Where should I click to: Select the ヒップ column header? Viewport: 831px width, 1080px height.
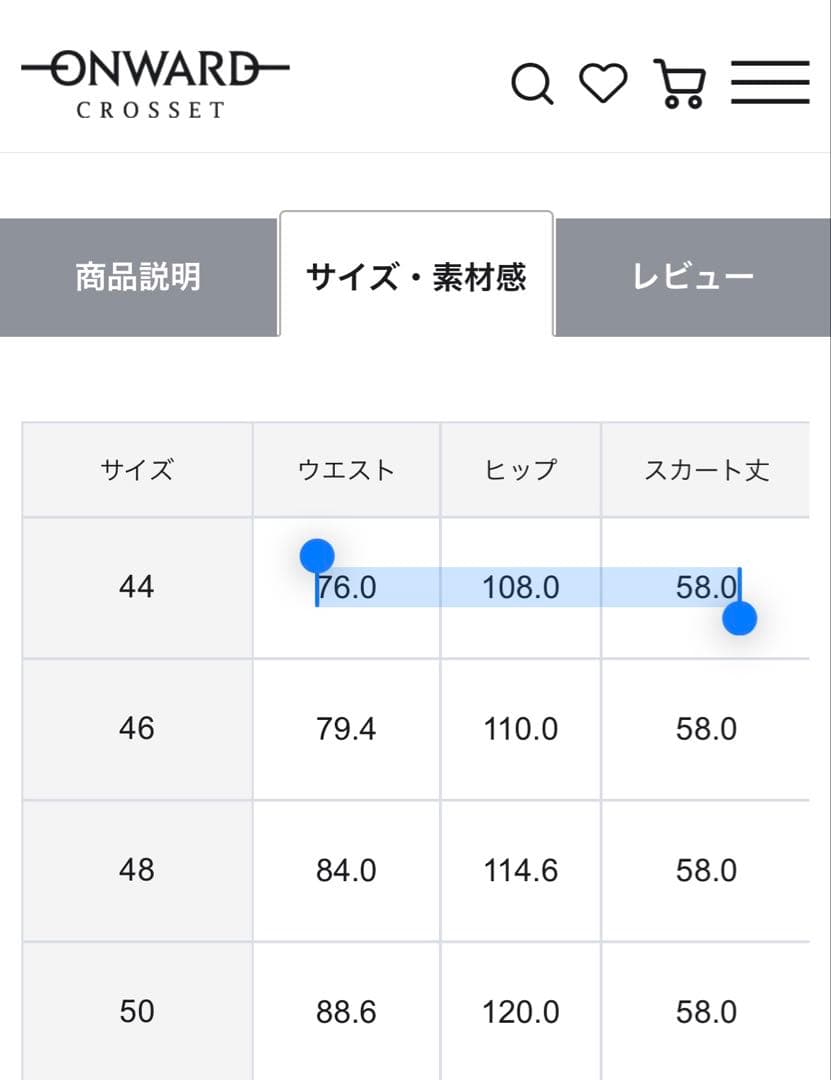(519, 469)
